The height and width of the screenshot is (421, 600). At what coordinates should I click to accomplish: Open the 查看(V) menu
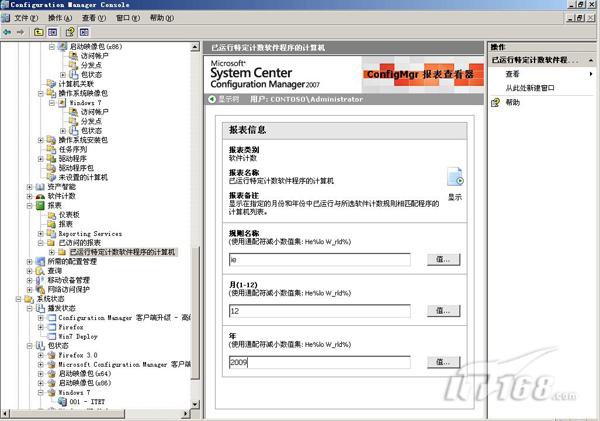[x=94, y=18]
